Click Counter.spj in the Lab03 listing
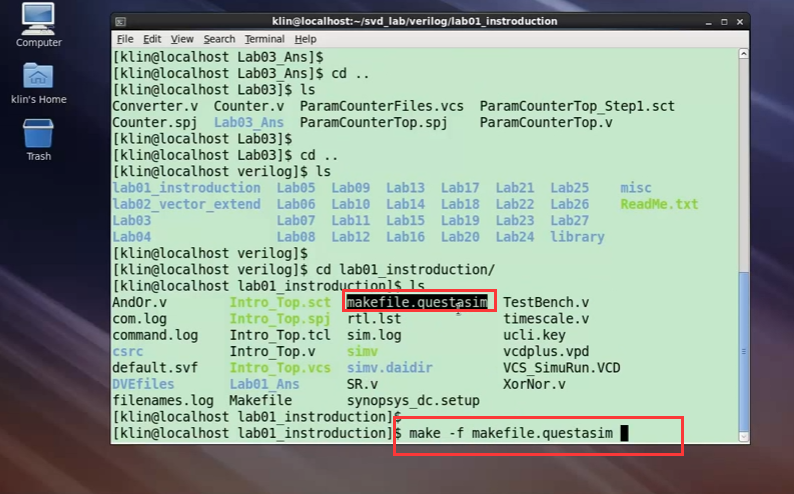The height and width of the screenshot is (494, 794). tap(155, 123)
